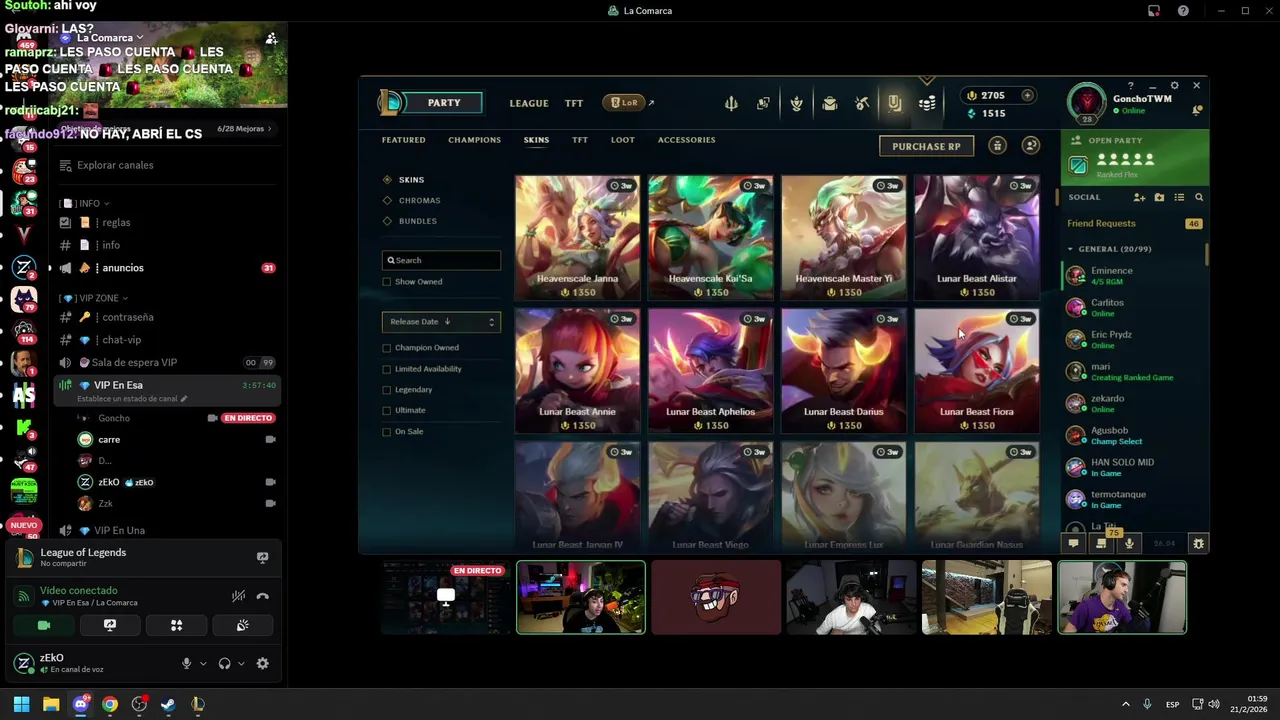Click the add friend icon in Social panel
Viewport: 1280px width, 720px height.
click(1139, 197)
